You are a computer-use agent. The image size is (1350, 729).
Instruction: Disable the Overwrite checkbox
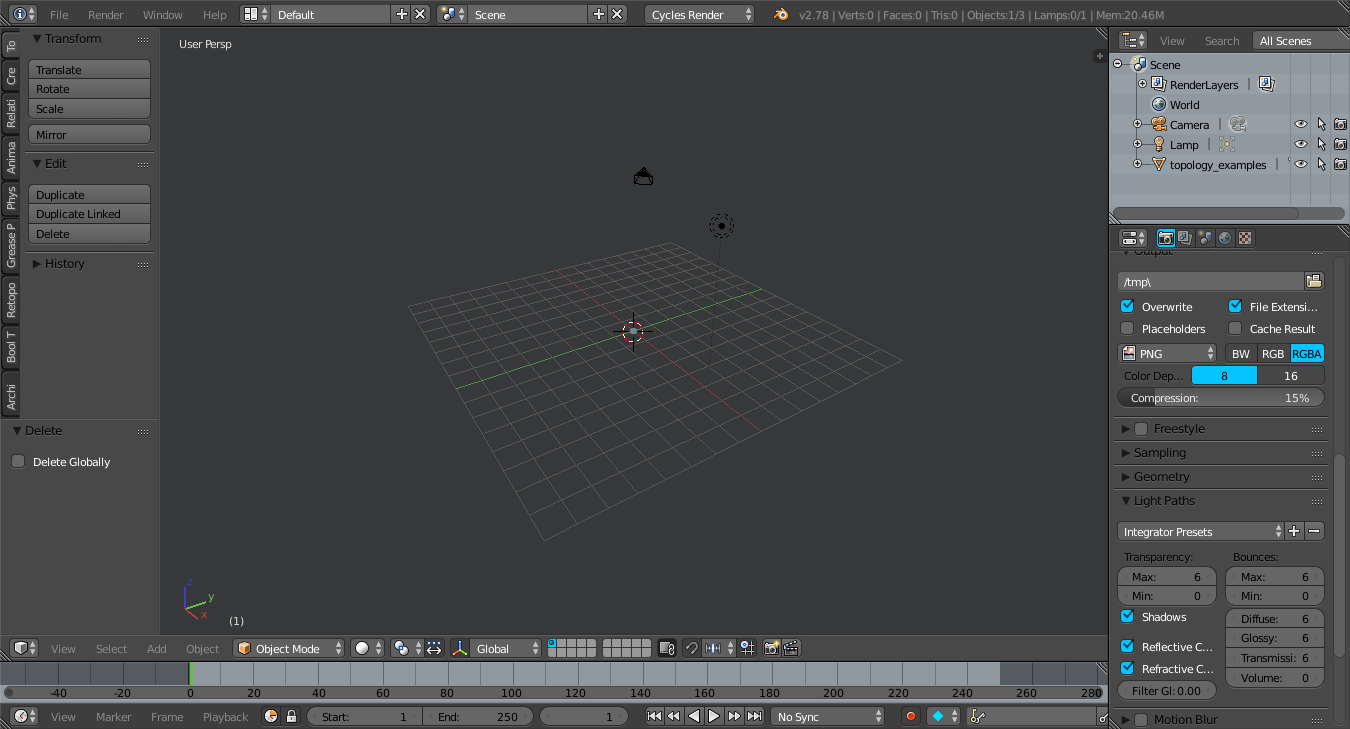[x=1126, y=306]
